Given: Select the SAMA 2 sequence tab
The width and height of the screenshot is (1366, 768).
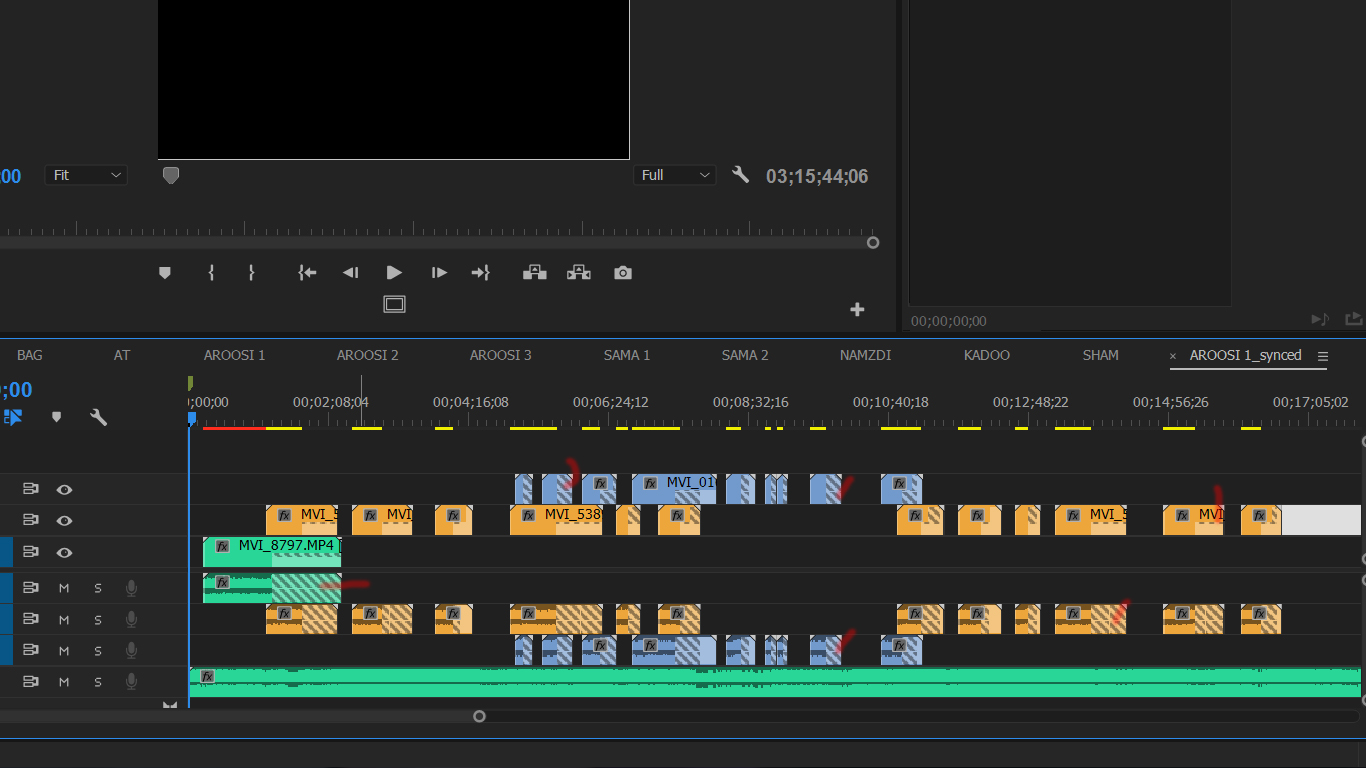Looking at the screenshot, I should click(x=745, y=355).
